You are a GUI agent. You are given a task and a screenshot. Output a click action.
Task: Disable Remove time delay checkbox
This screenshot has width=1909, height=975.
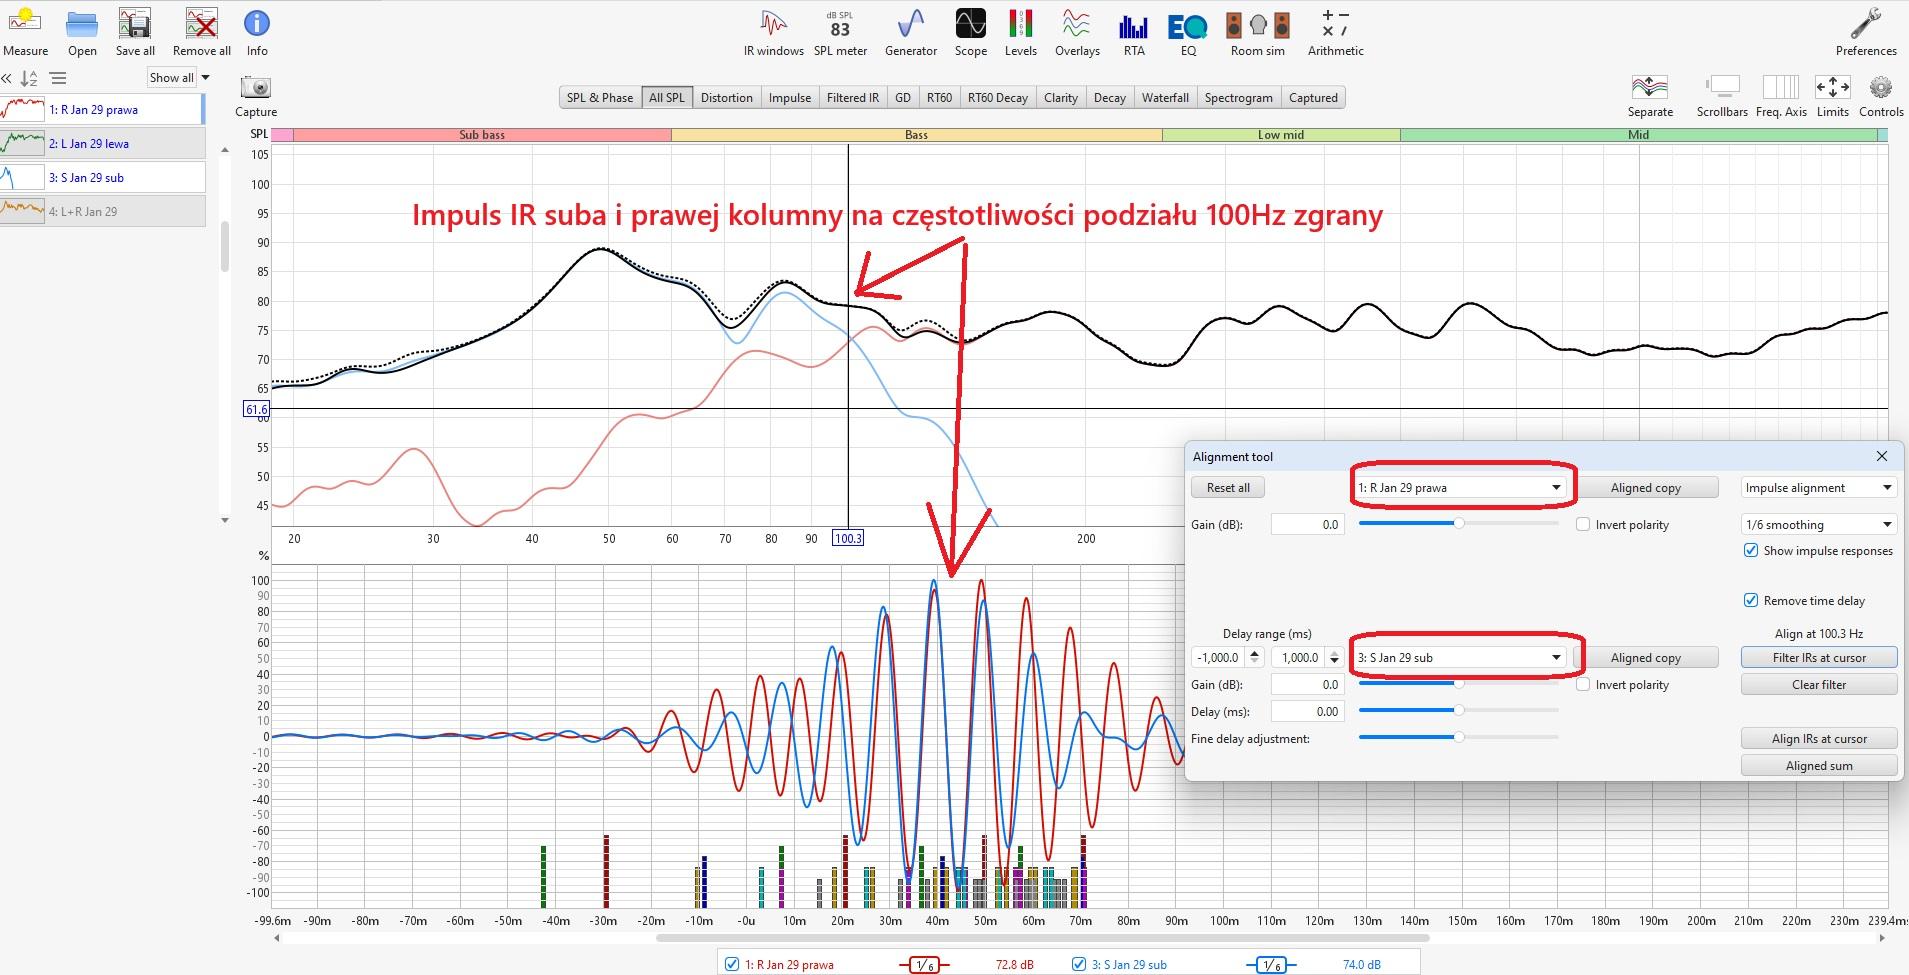tap(1751, 601)
